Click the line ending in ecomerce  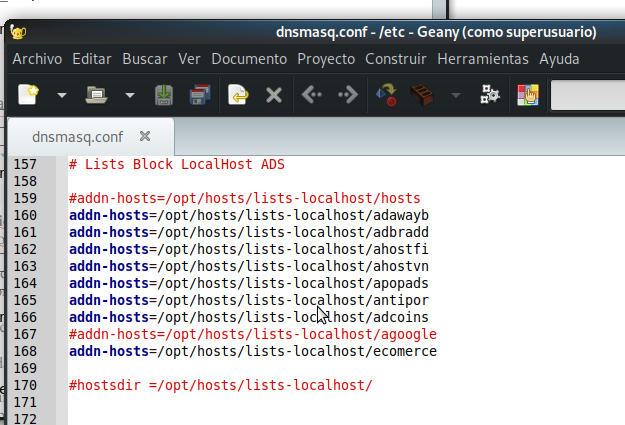[x=253, y=351]
